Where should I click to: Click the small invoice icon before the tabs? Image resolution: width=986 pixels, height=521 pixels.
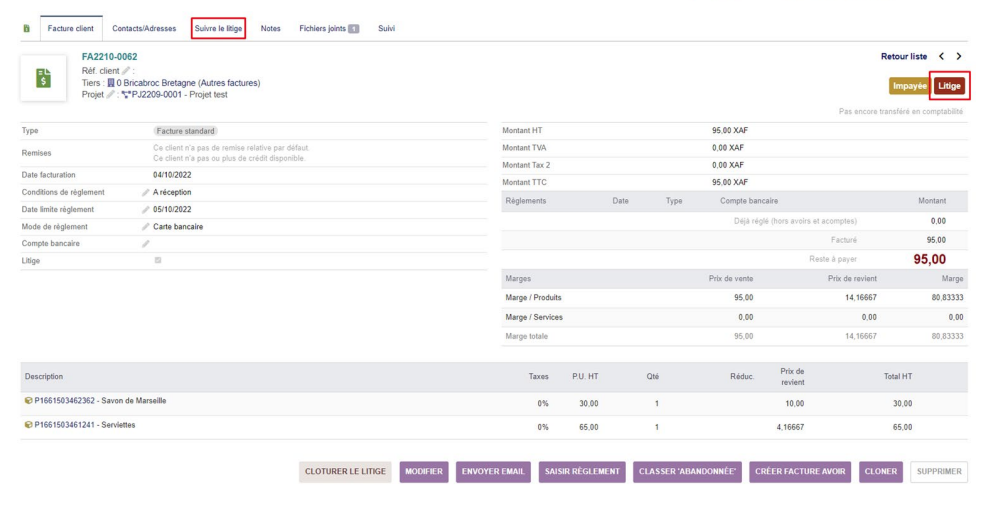pos(26,28)
